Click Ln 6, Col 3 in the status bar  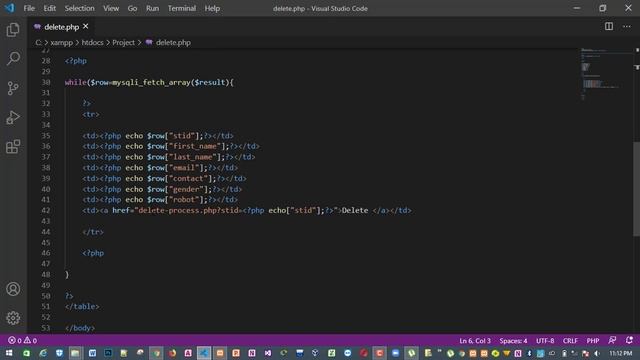(x=475, y=340)
